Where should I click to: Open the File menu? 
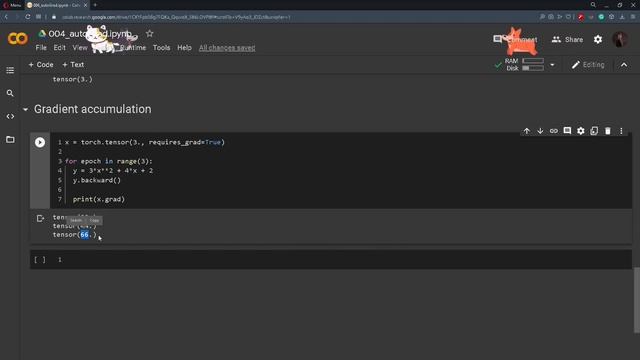(x=41, y=48)
